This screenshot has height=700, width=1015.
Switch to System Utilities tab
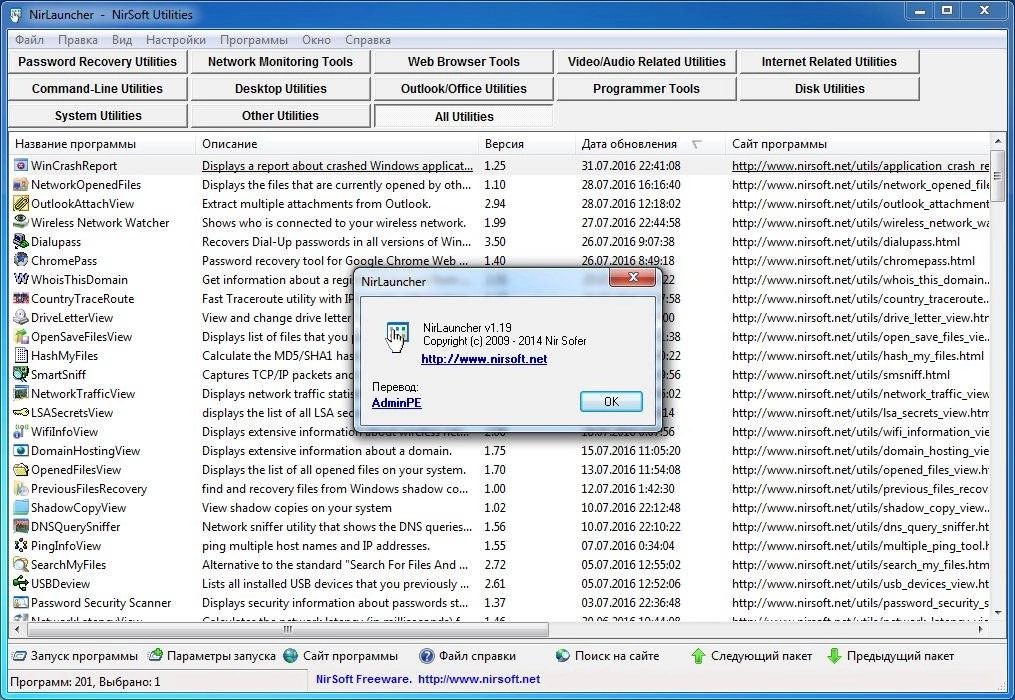pos(97,116)
